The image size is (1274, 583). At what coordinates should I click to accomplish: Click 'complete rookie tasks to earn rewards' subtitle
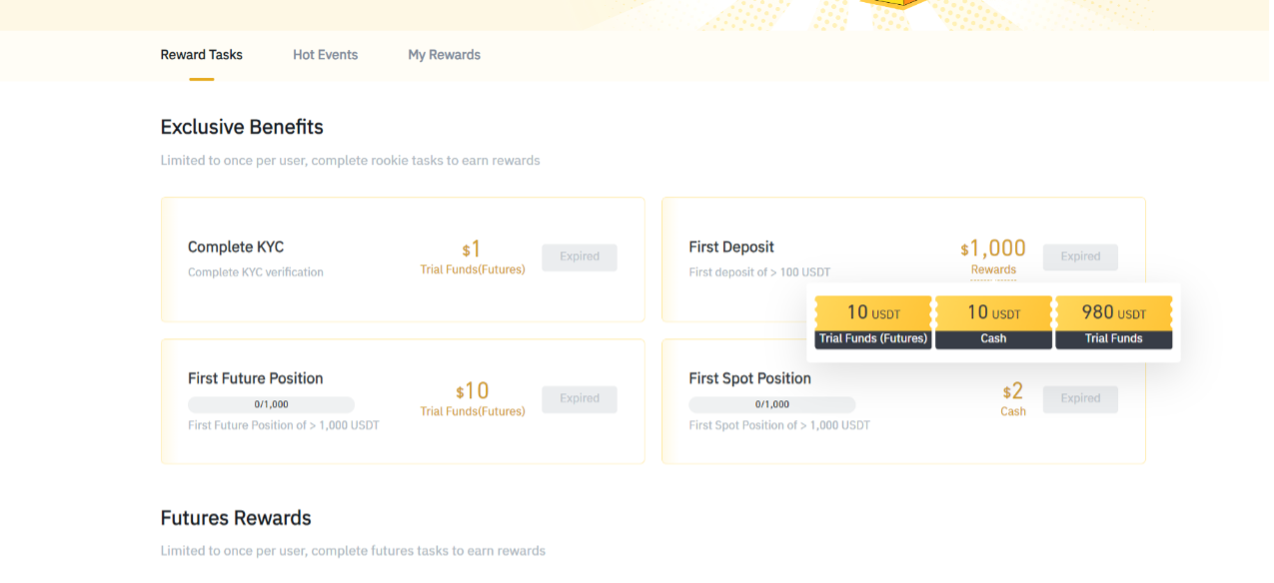click(x=426, y=160)
